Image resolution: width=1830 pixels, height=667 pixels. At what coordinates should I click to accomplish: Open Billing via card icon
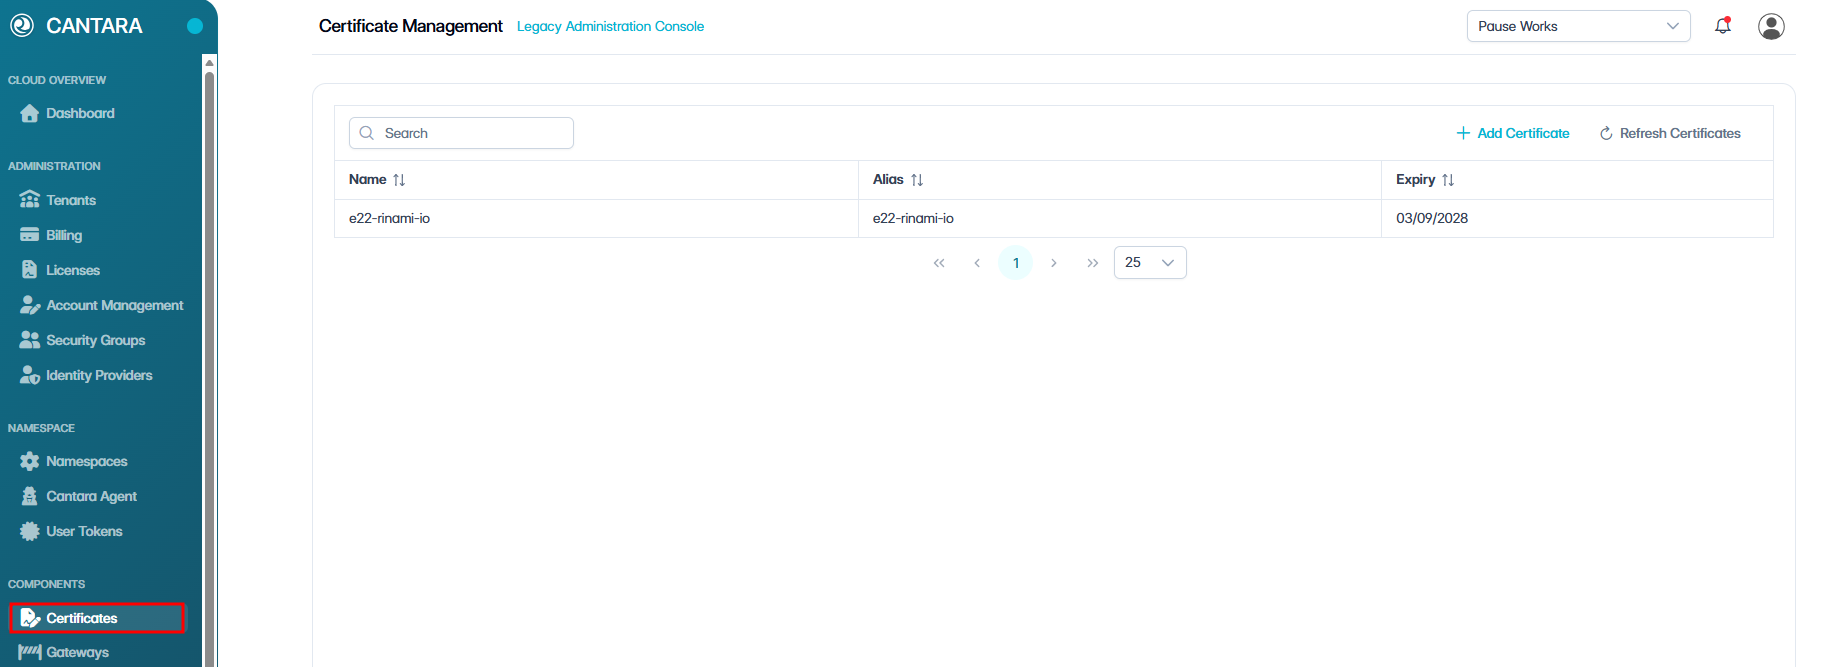tap(30, 235)
